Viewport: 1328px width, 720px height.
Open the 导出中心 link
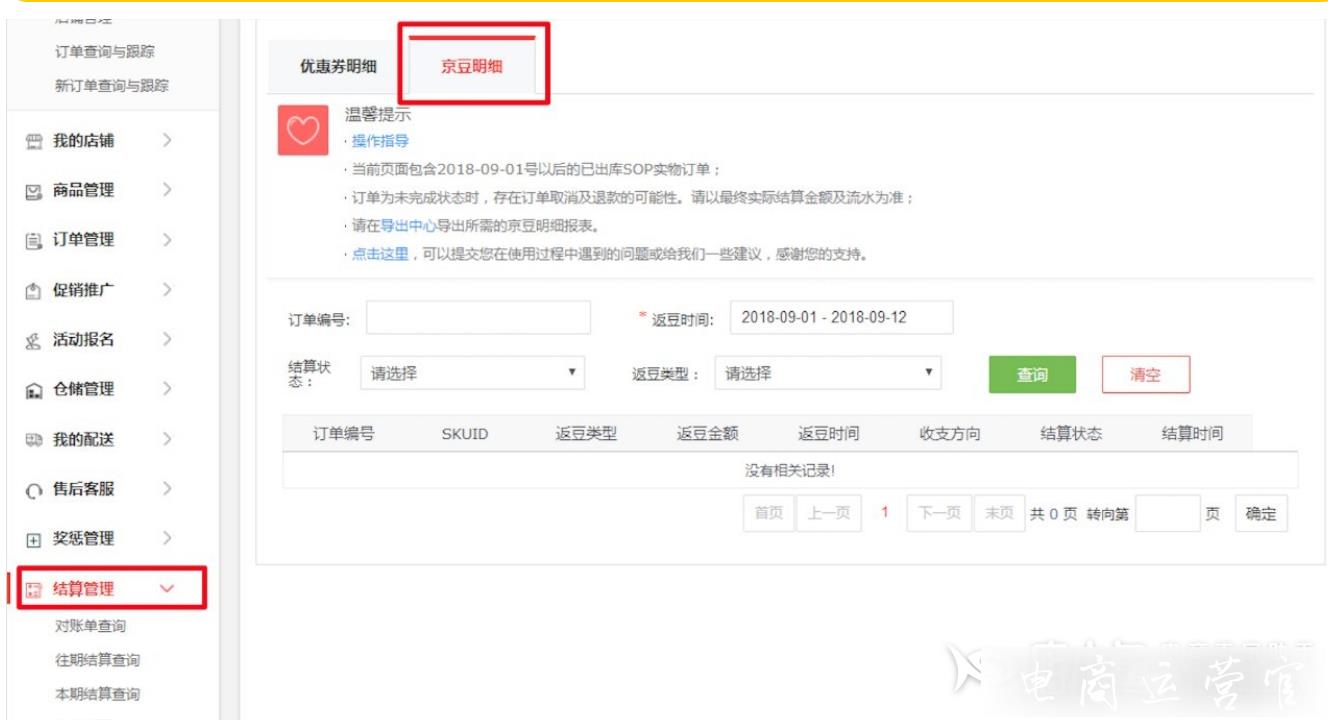point(408,226)
